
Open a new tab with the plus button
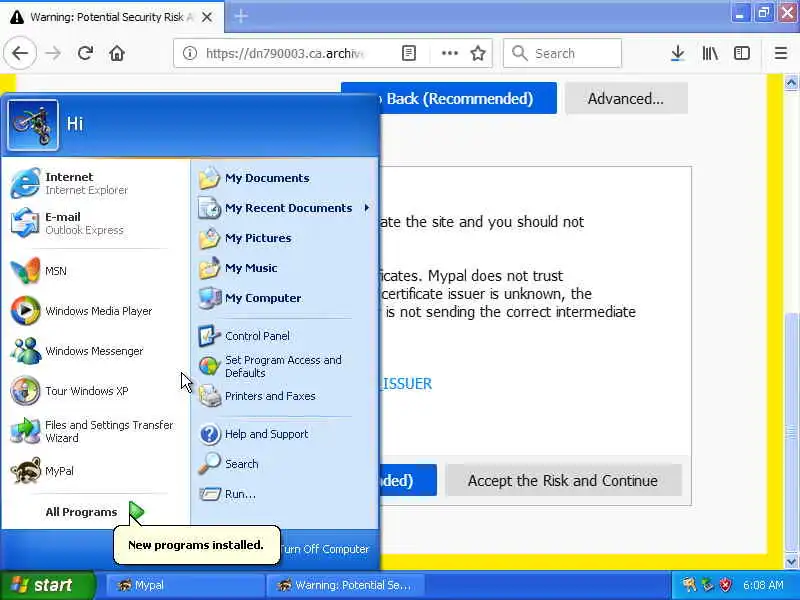(241, 17)
